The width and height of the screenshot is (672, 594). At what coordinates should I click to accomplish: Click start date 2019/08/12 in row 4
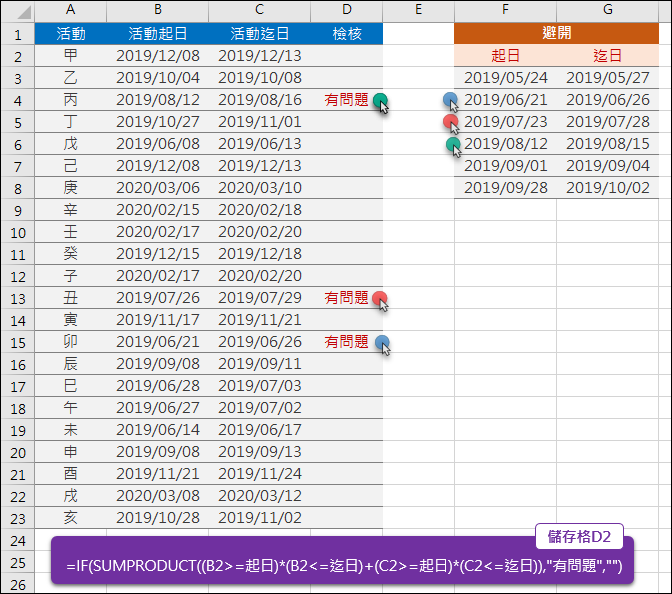coord(157,100)
